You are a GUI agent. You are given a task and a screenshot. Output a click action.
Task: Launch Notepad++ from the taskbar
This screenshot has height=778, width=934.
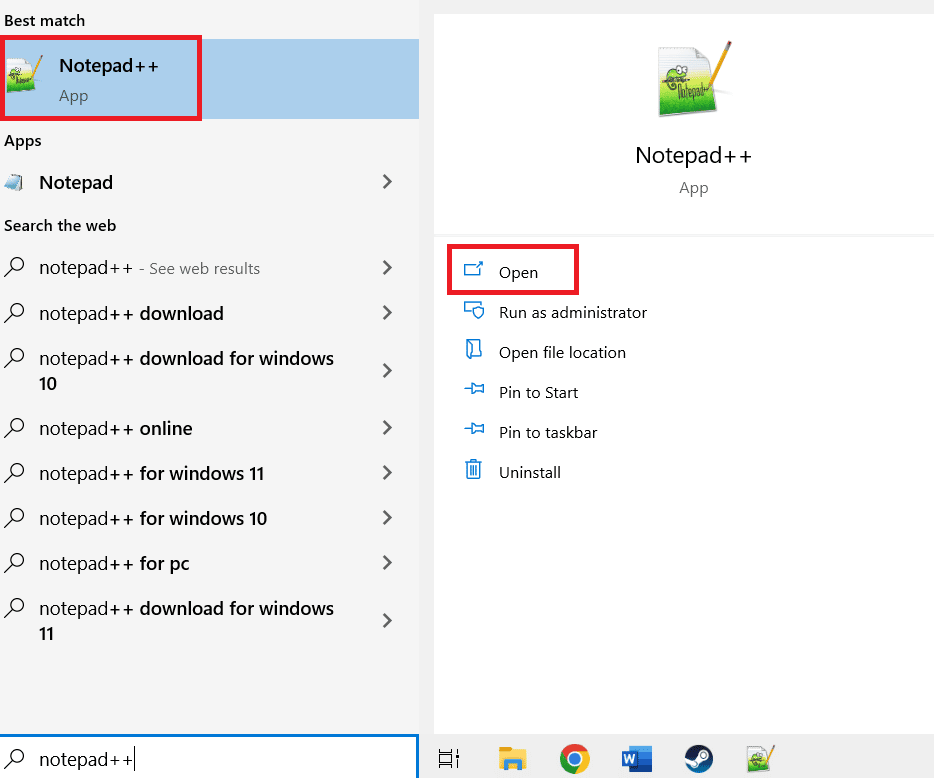point(759,759)
